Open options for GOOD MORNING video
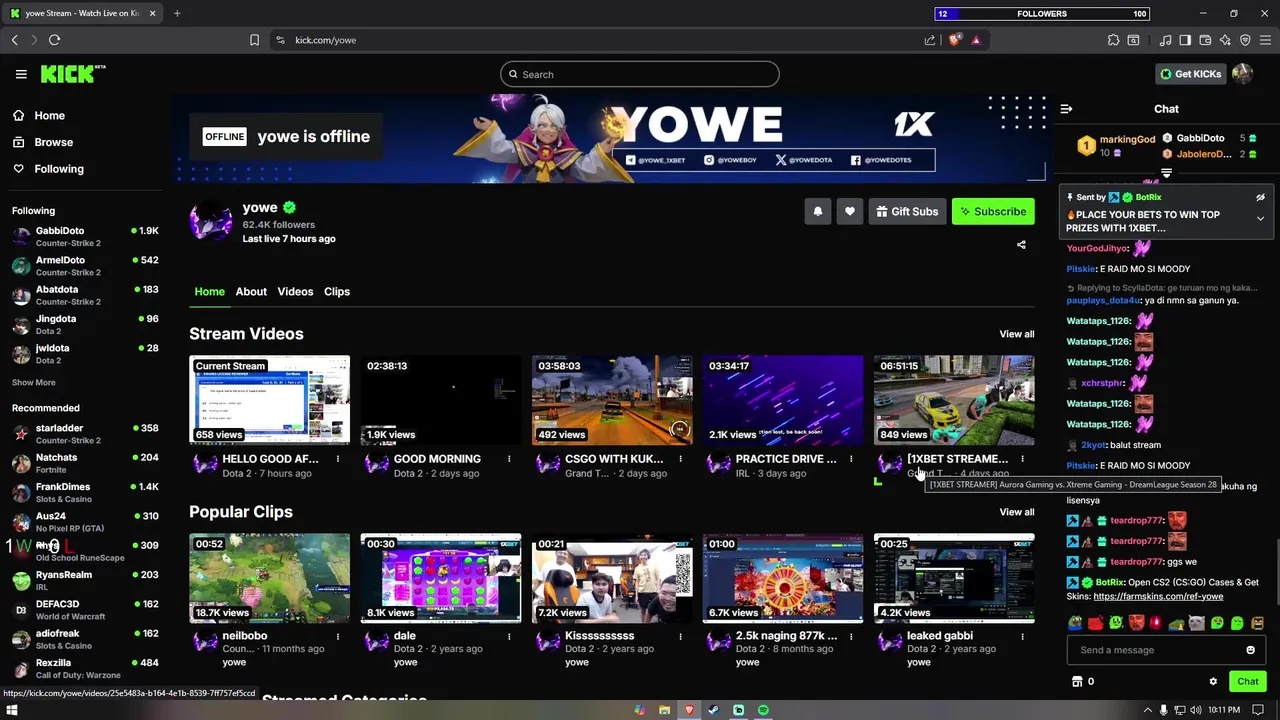This screenshot has width=1280, height=720. [x=509, y=459]
